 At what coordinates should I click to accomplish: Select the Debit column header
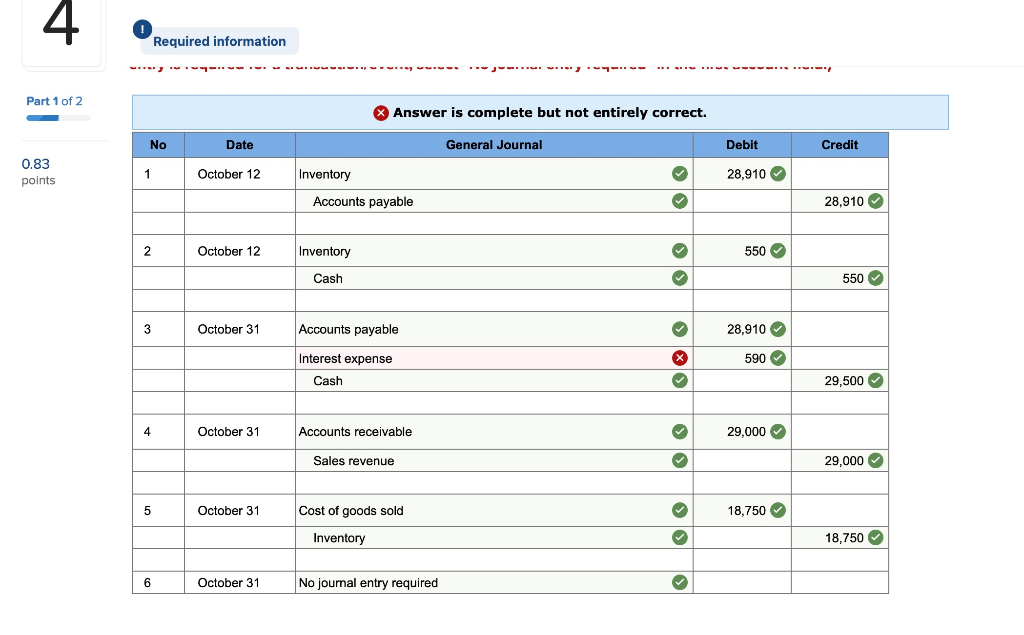(741, 144)
